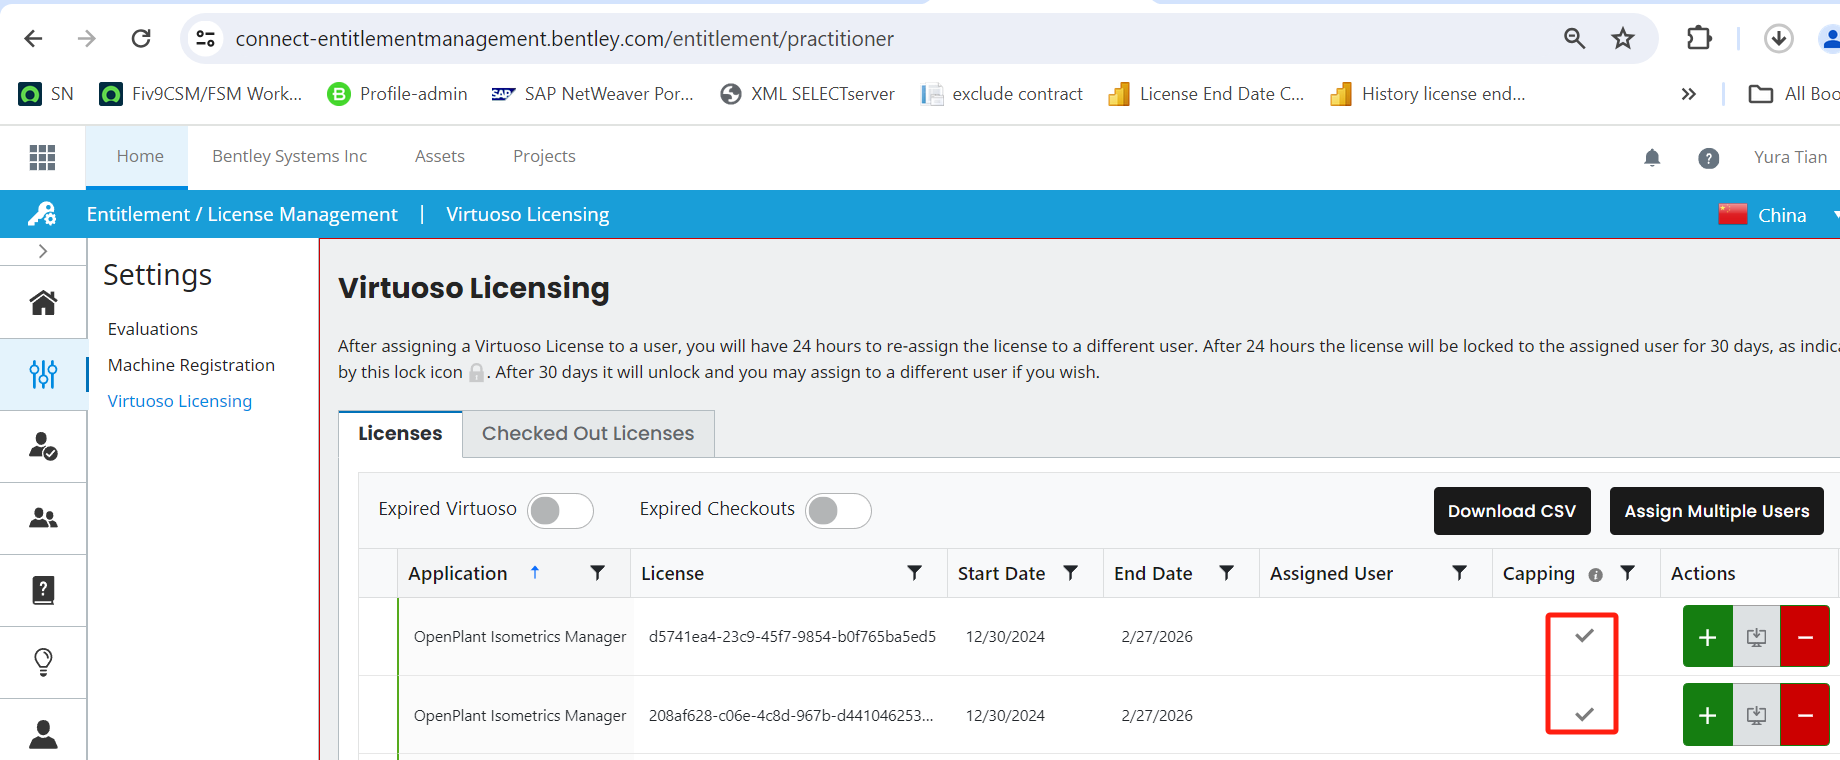Open the help question mark icon
The width and height of the screenshot is (1840, 760).
(x=1708, y=158)
